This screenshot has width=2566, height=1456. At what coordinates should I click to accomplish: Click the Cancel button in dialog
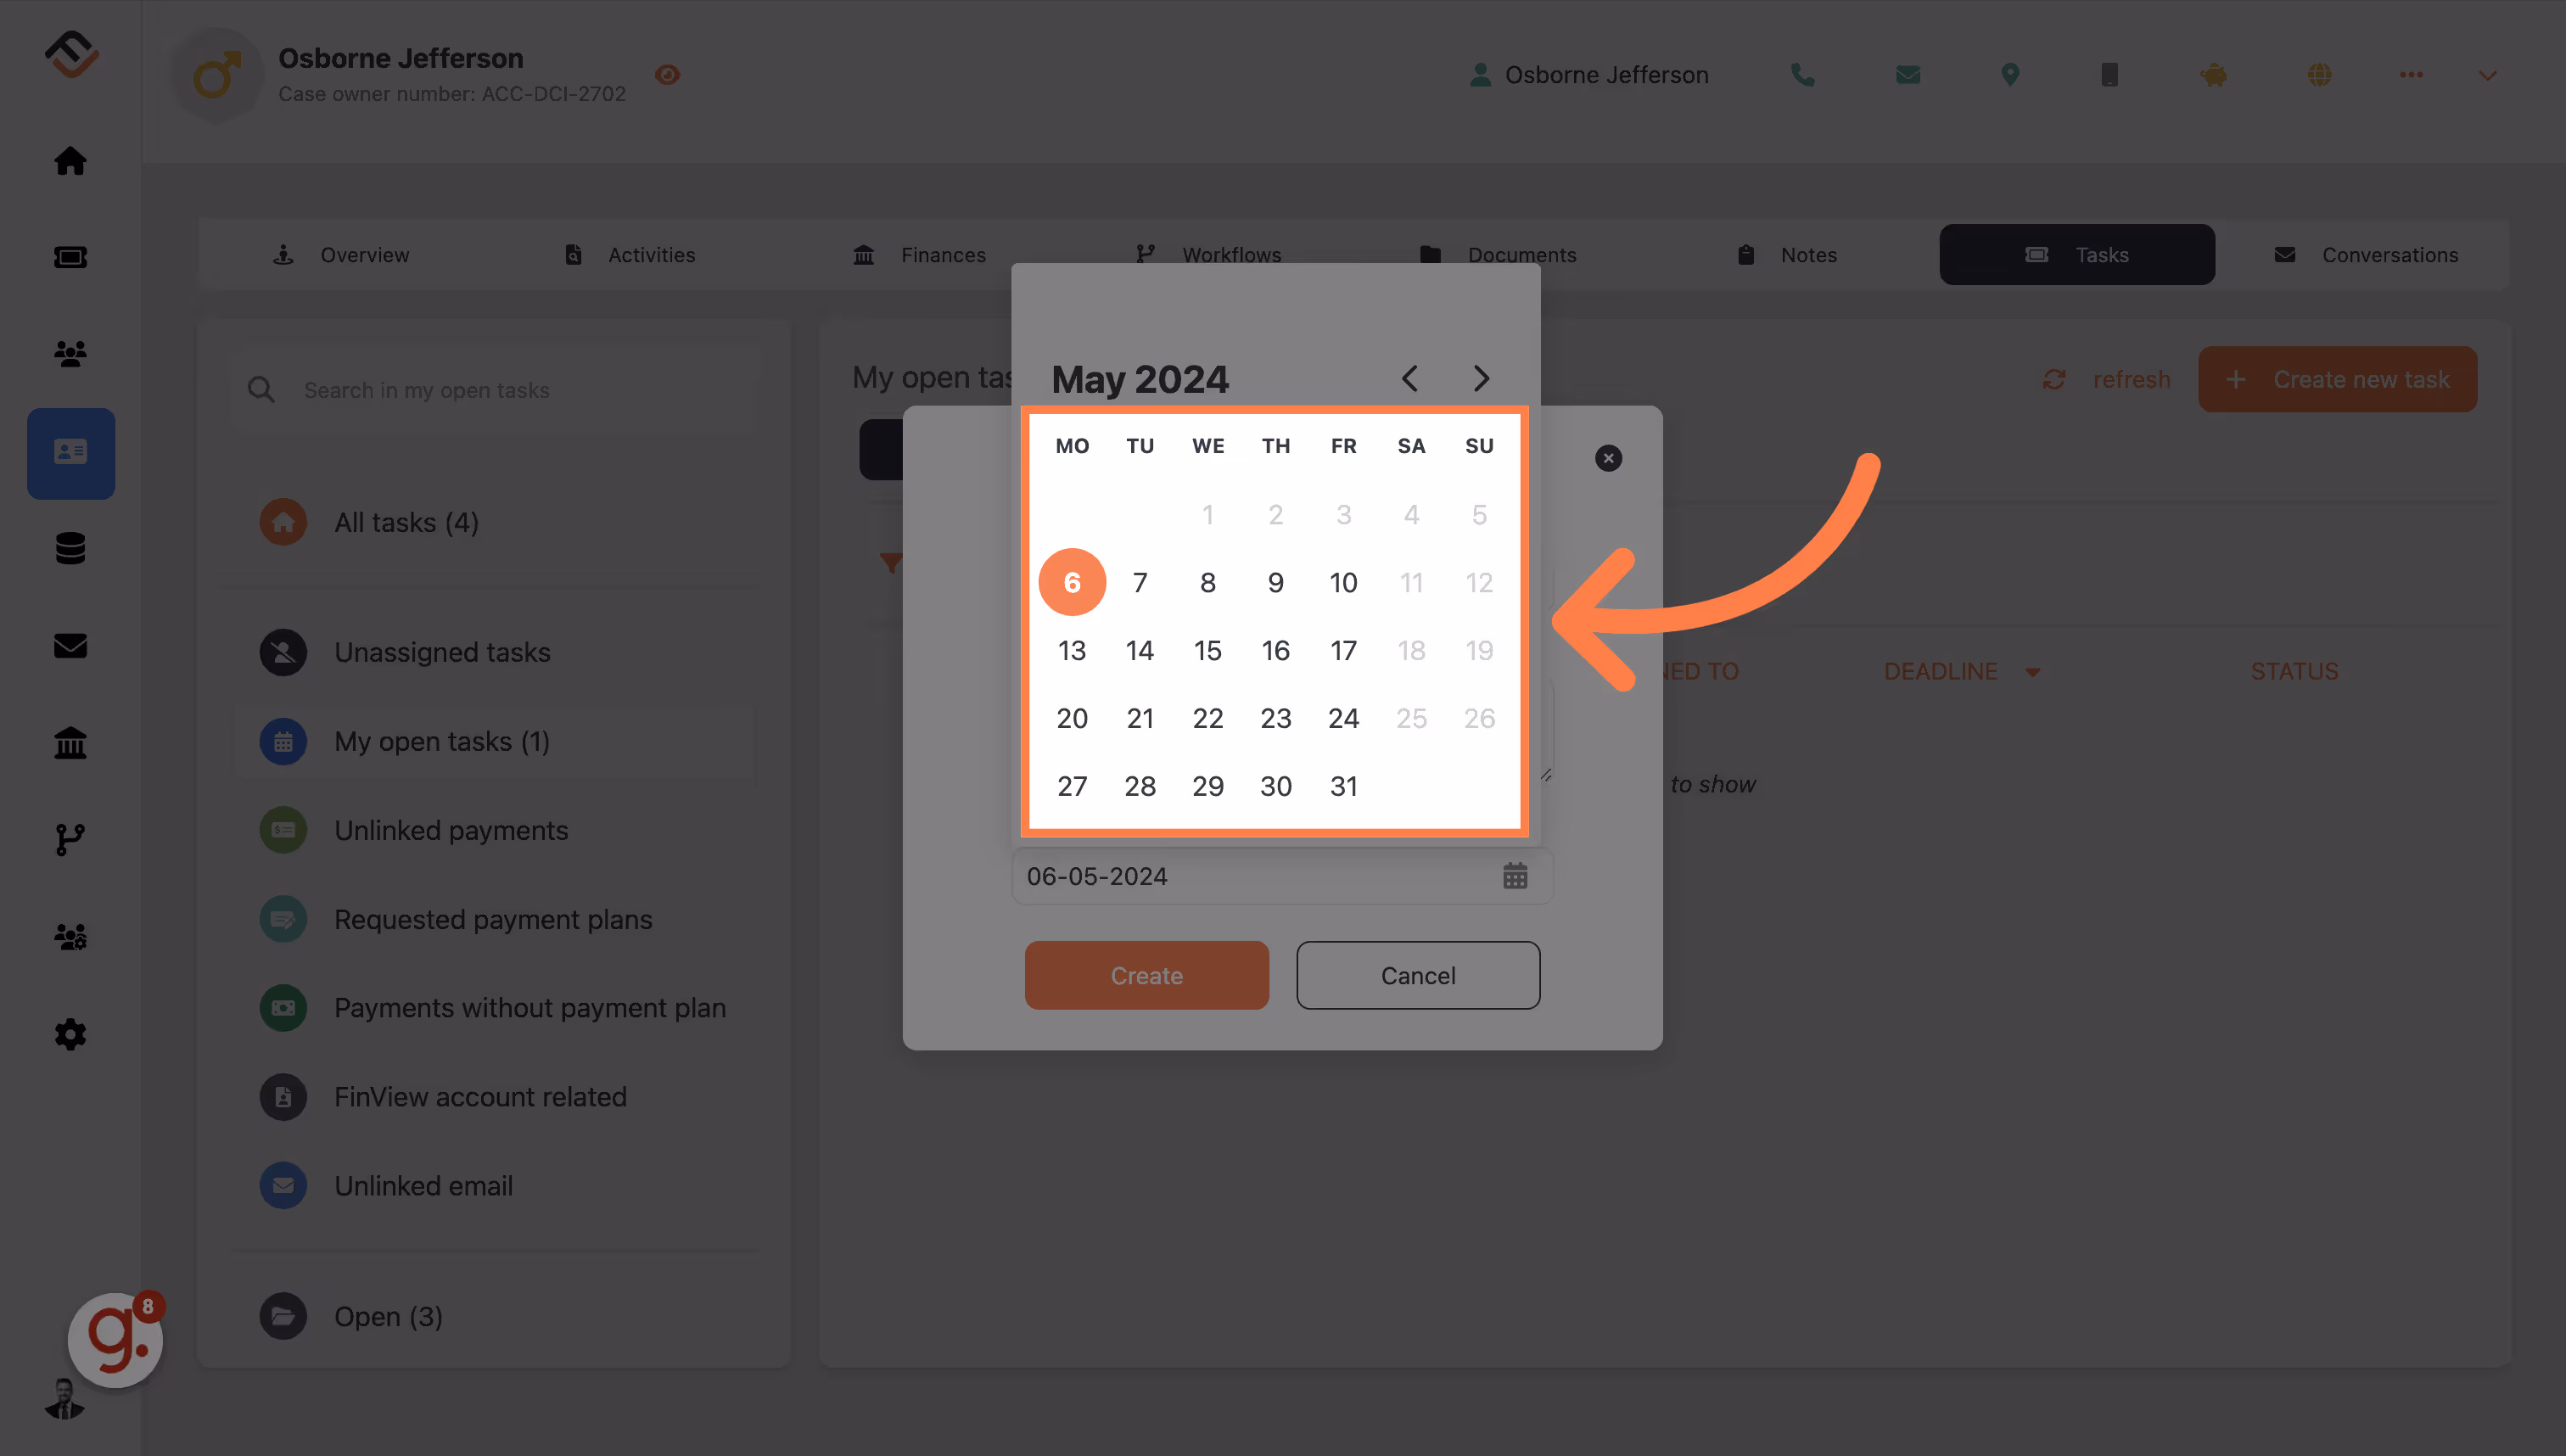click(x=1418, y=975)
